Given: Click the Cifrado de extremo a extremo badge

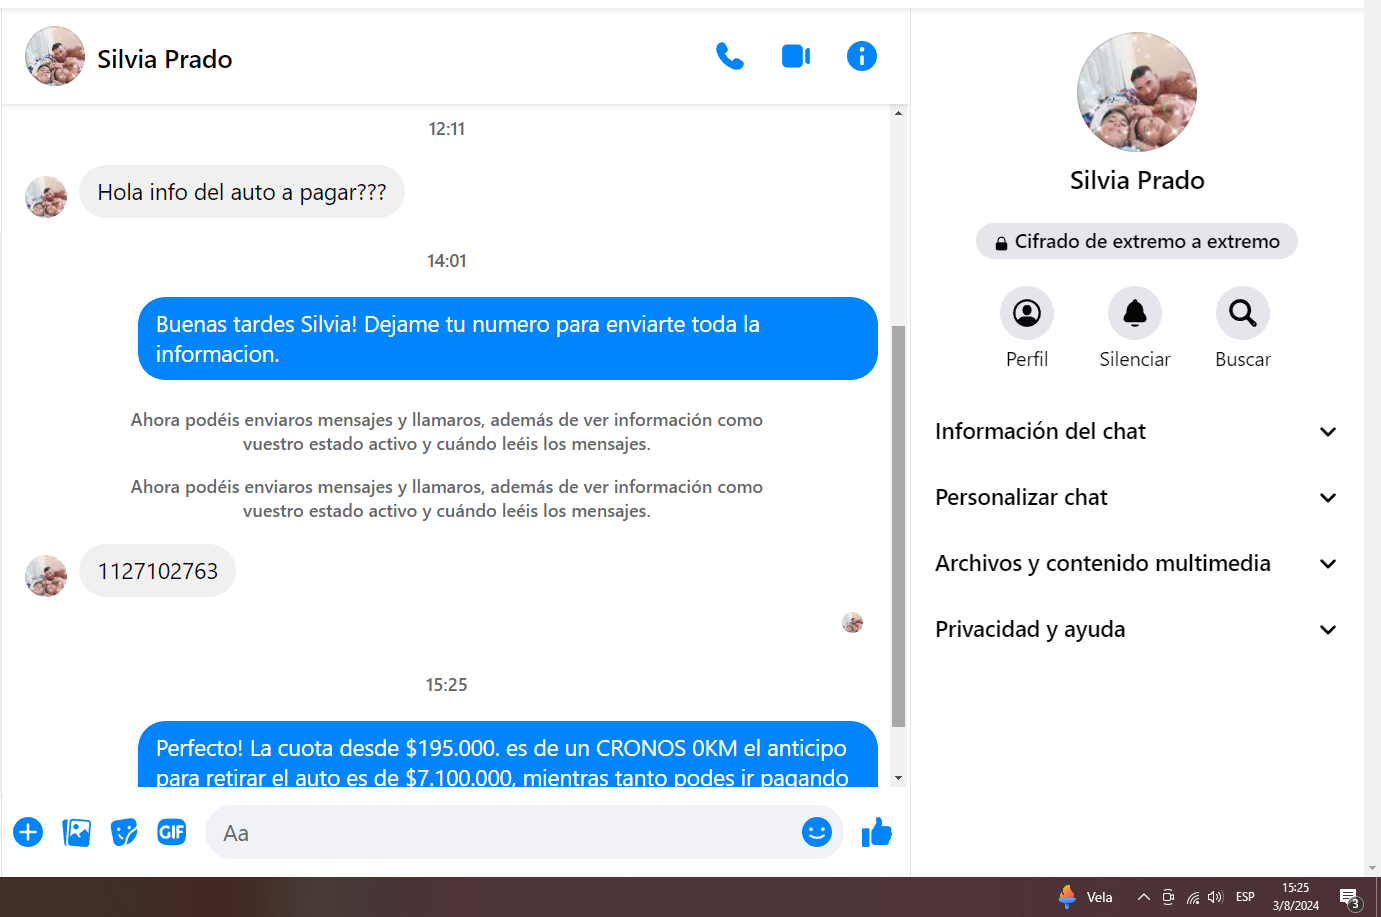Looking at the screenshot, I should (x=1136, y=242).
